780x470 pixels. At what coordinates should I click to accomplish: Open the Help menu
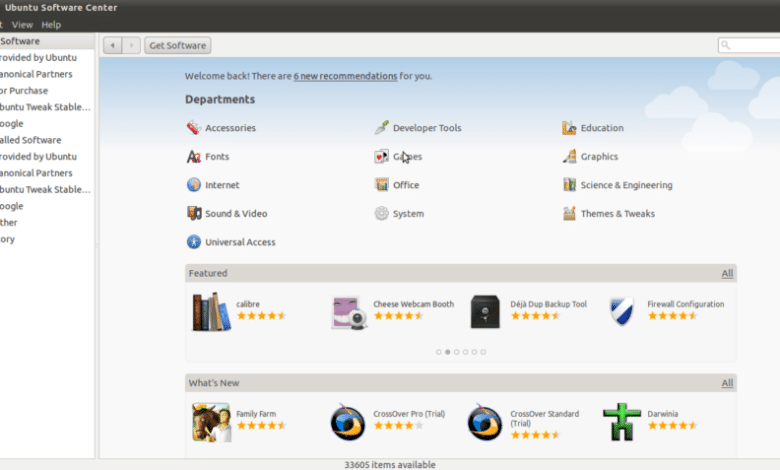tap(51, 25)
